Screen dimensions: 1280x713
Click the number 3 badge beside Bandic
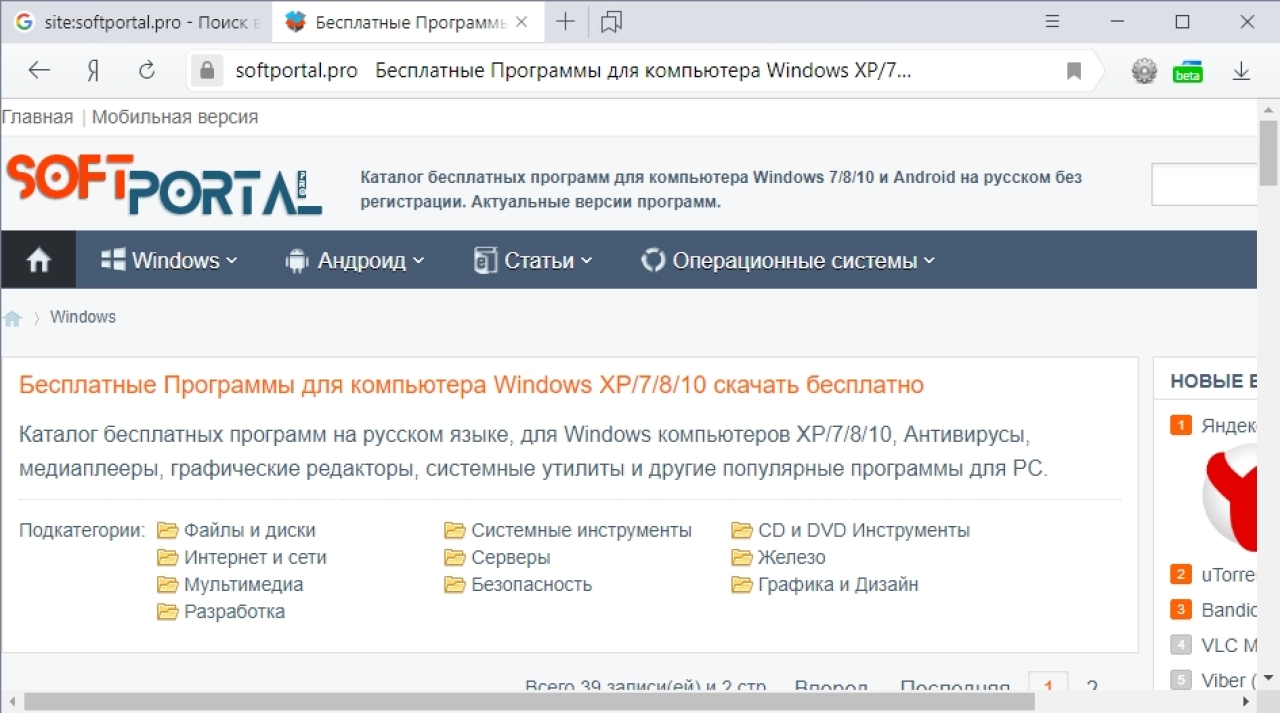pyautogui.click(x=1181, y=609)
